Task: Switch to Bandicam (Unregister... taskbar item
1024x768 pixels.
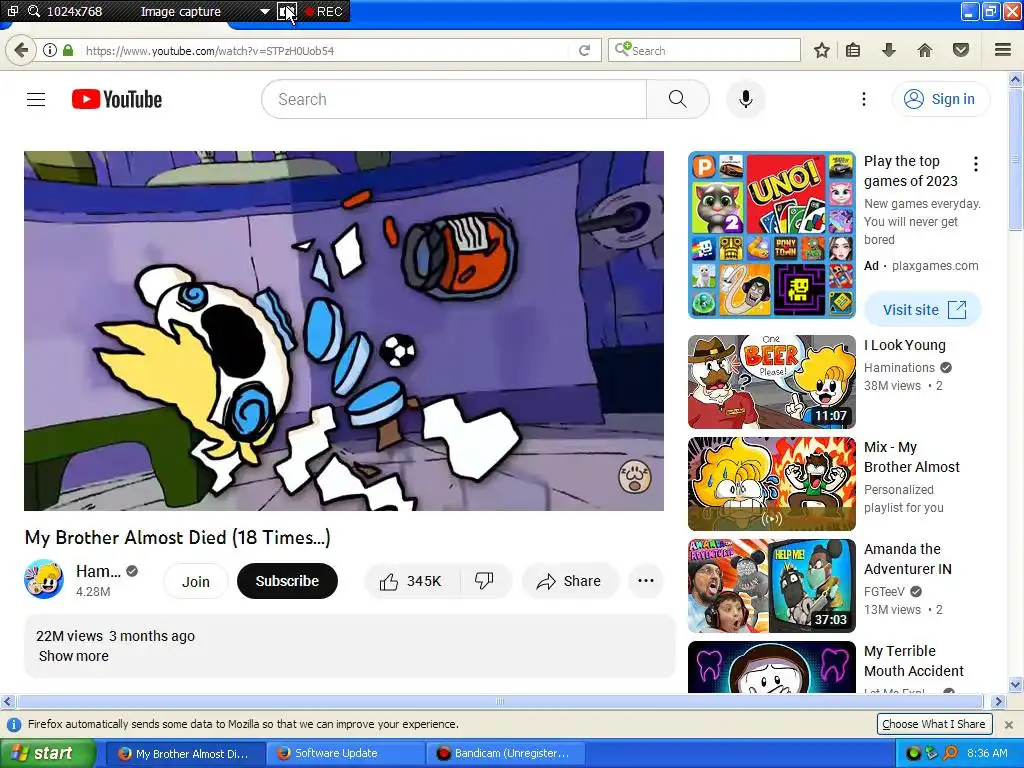Action: tap(505, 754)
